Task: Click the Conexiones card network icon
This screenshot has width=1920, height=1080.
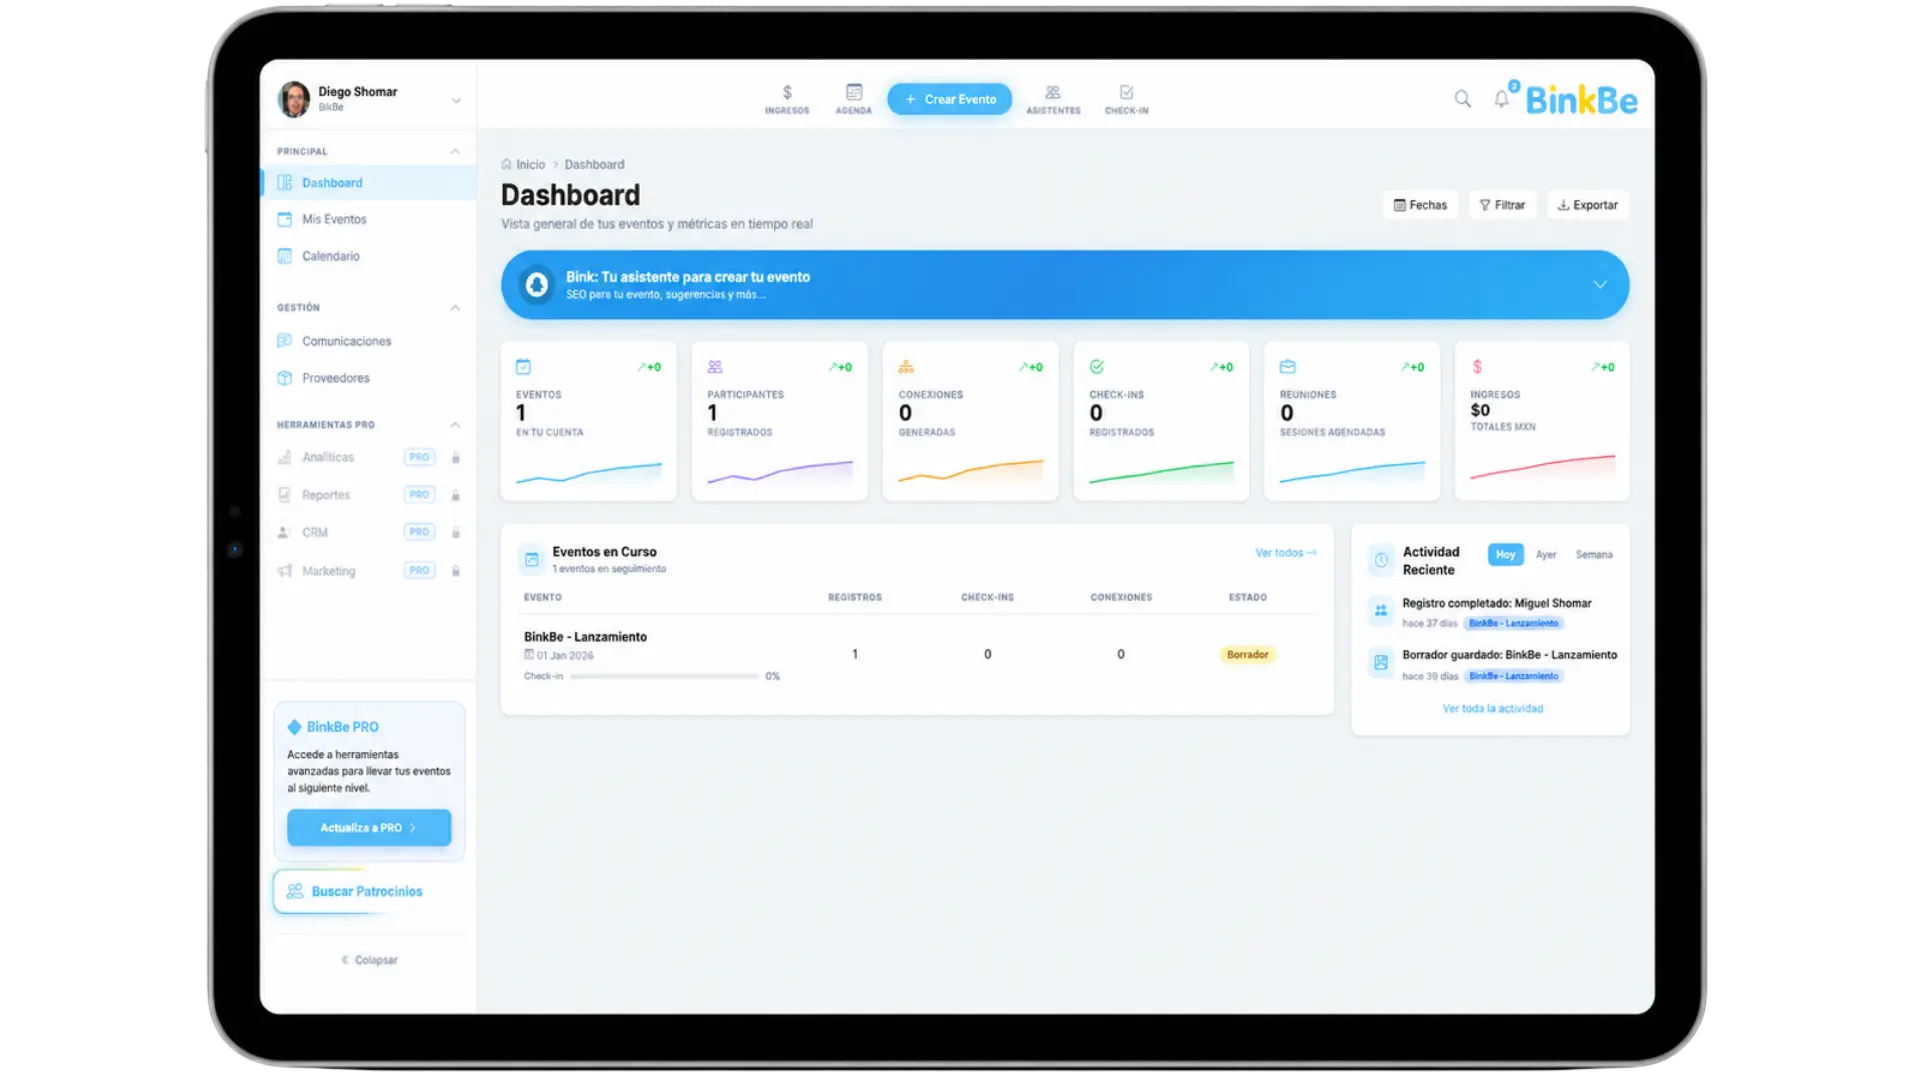Action: 906,367
